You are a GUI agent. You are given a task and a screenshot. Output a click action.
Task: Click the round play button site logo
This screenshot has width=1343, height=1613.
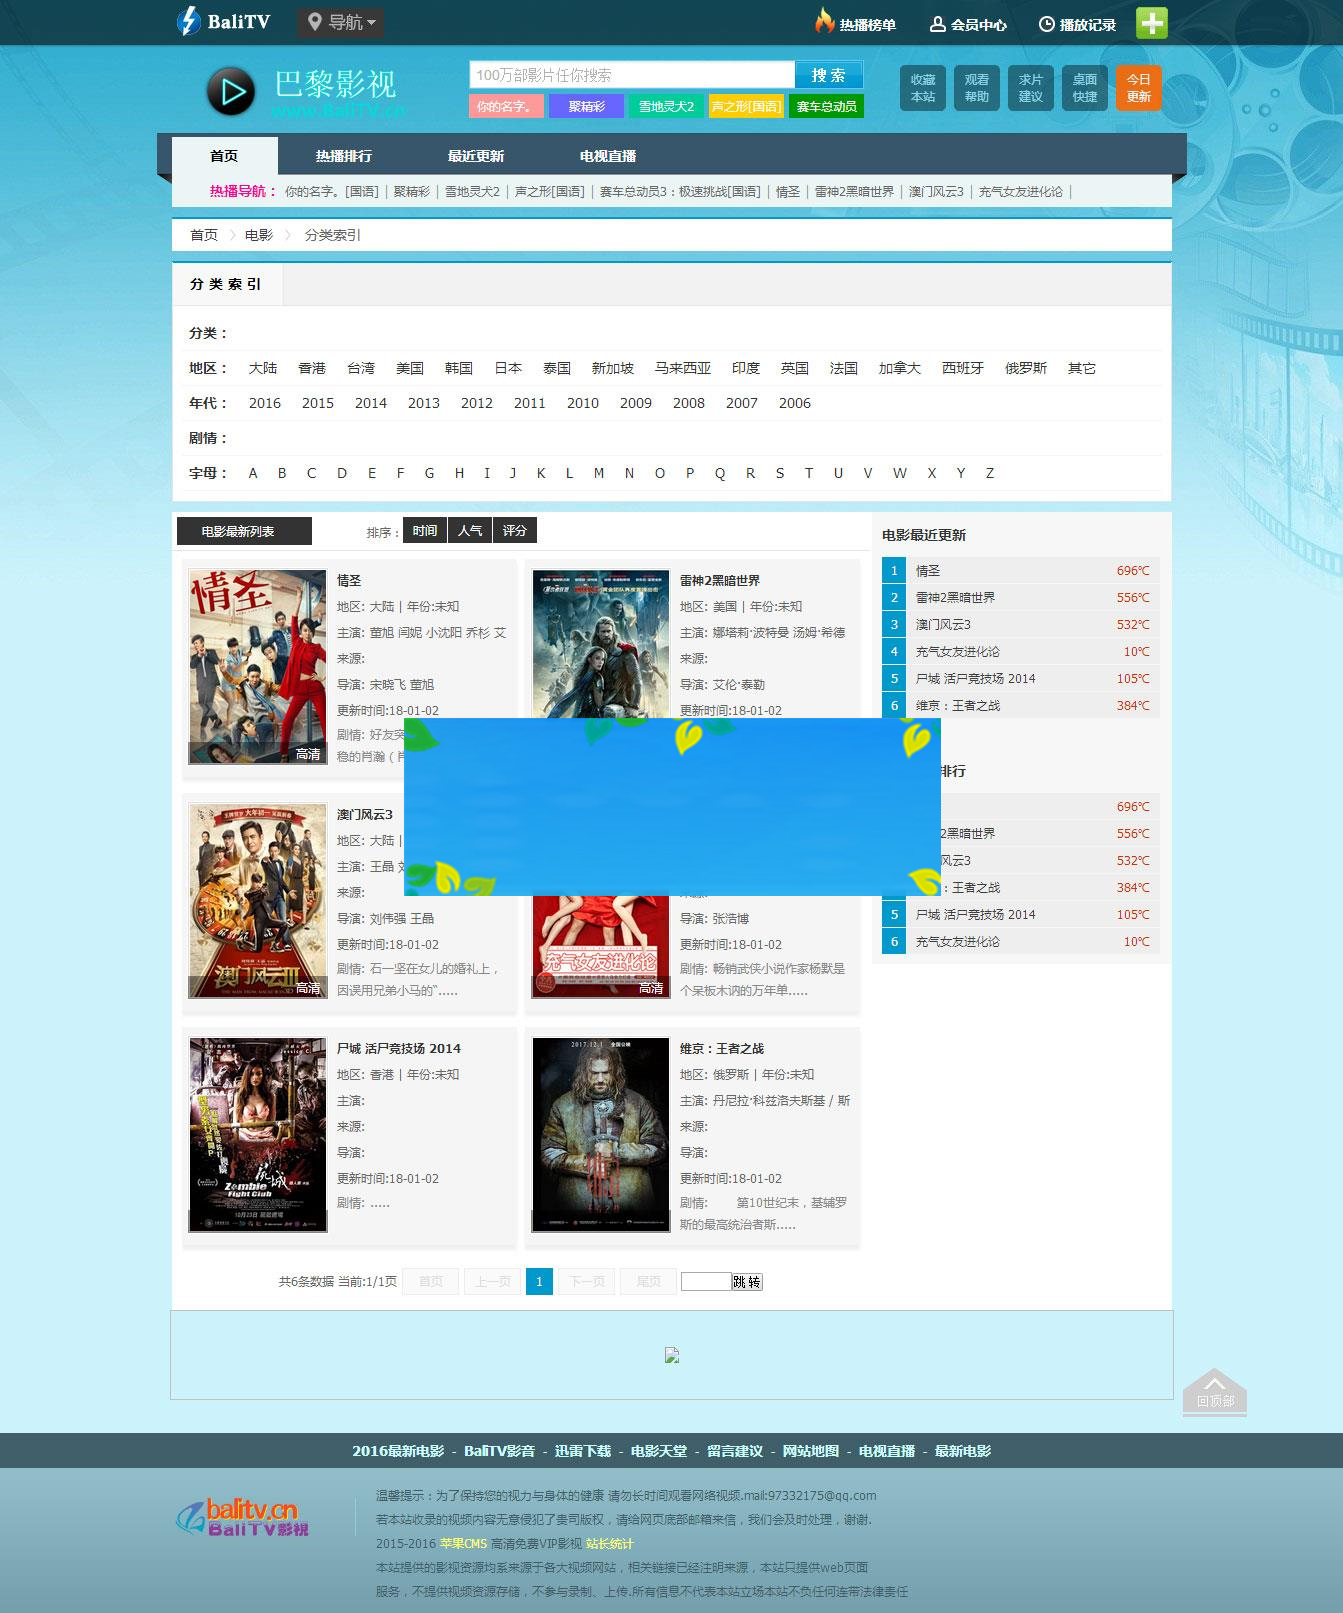(x=231, y=92)
